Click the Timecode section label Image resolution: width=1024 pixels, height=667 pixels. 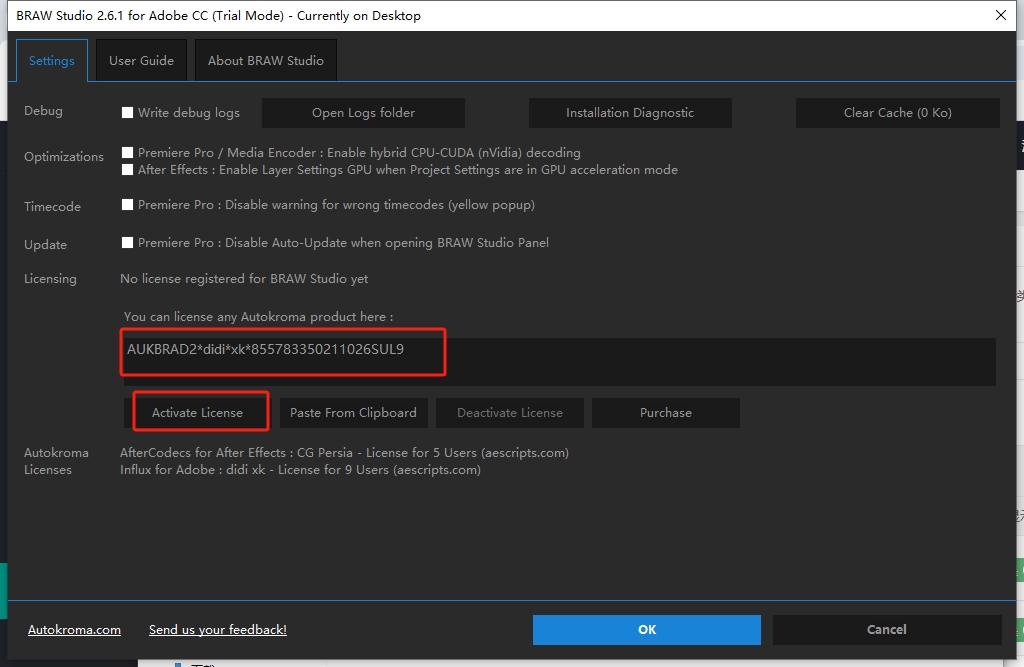coord(52,206)
